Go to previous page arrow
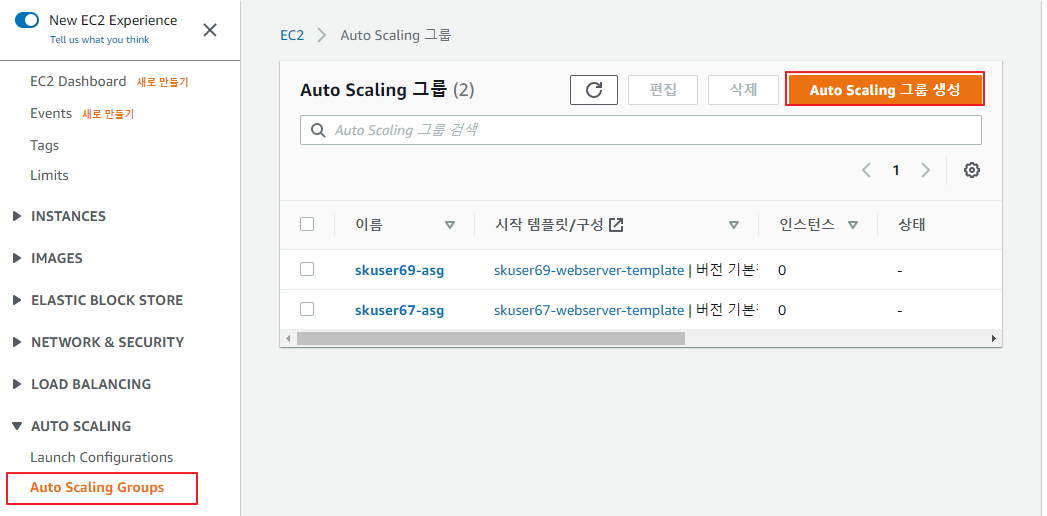 point(867,170)
